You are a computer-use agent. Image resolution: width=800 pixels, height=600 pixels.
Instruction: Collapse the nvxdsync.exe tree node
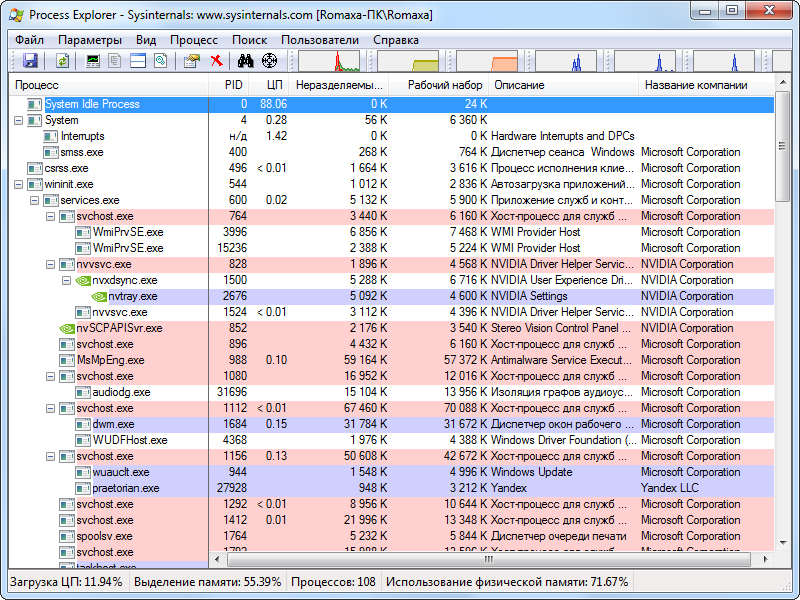point(66,281)
